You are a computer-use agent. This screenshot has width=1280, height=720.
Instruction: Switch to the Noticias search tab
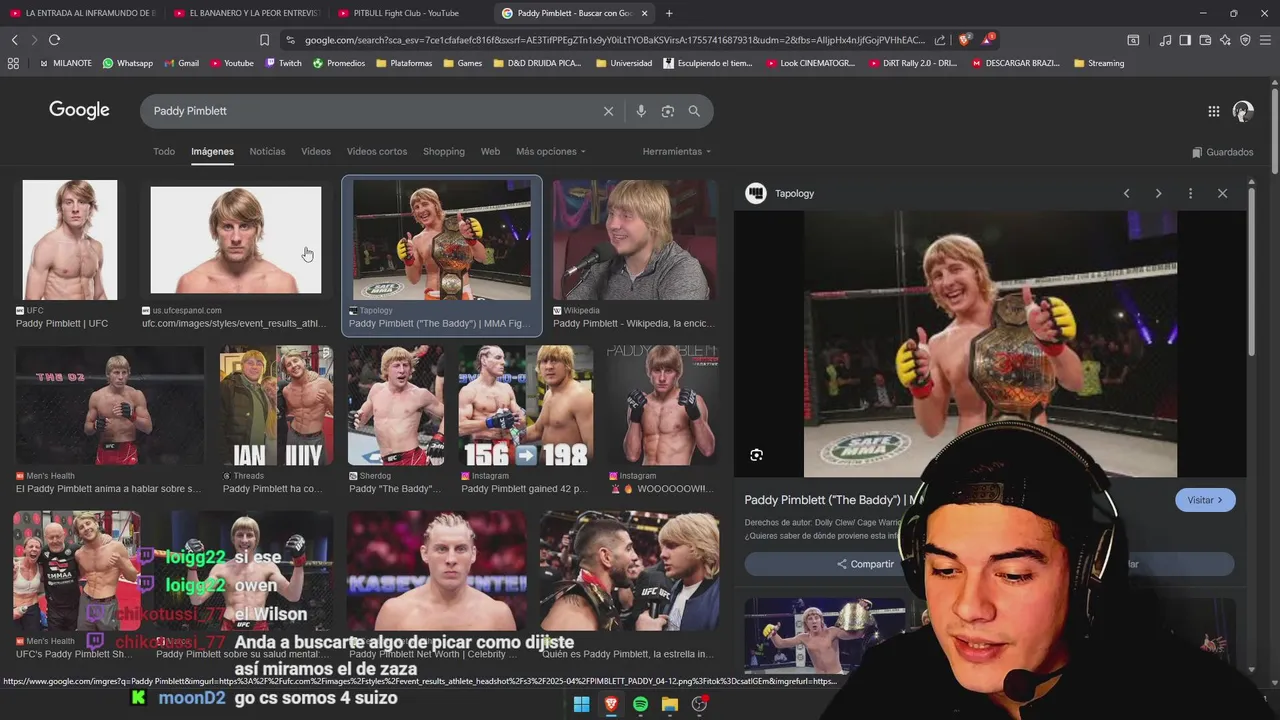pyautogui.click(x=267, y=151)
